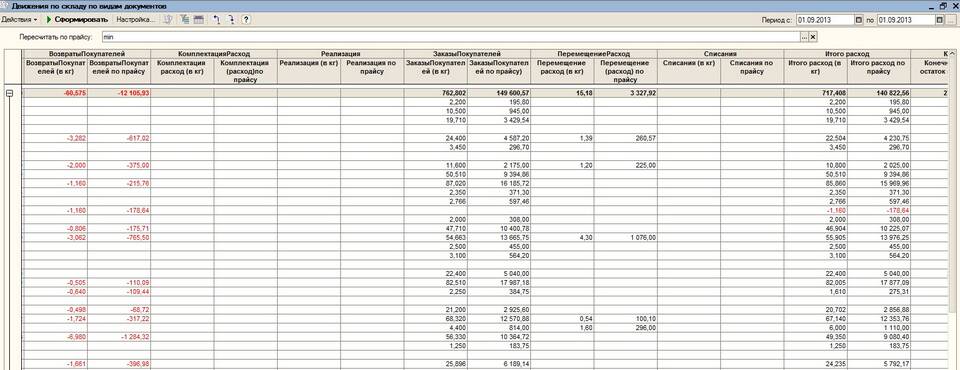Click the table header layout icon
This screenshot has width=960, height=370.
[x=198, y=20]
